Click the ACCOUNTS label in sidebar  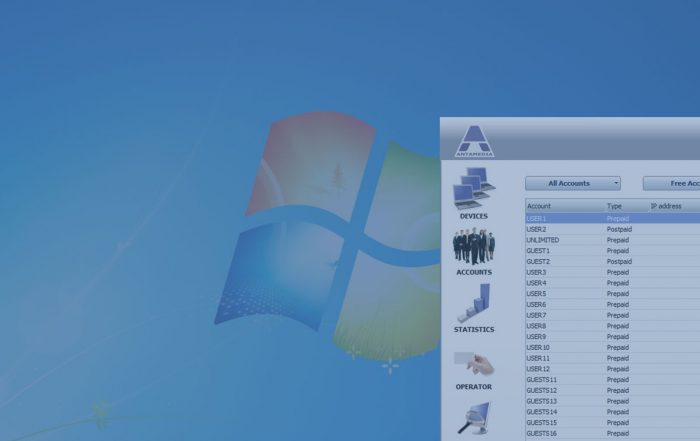tap(474, 272)
